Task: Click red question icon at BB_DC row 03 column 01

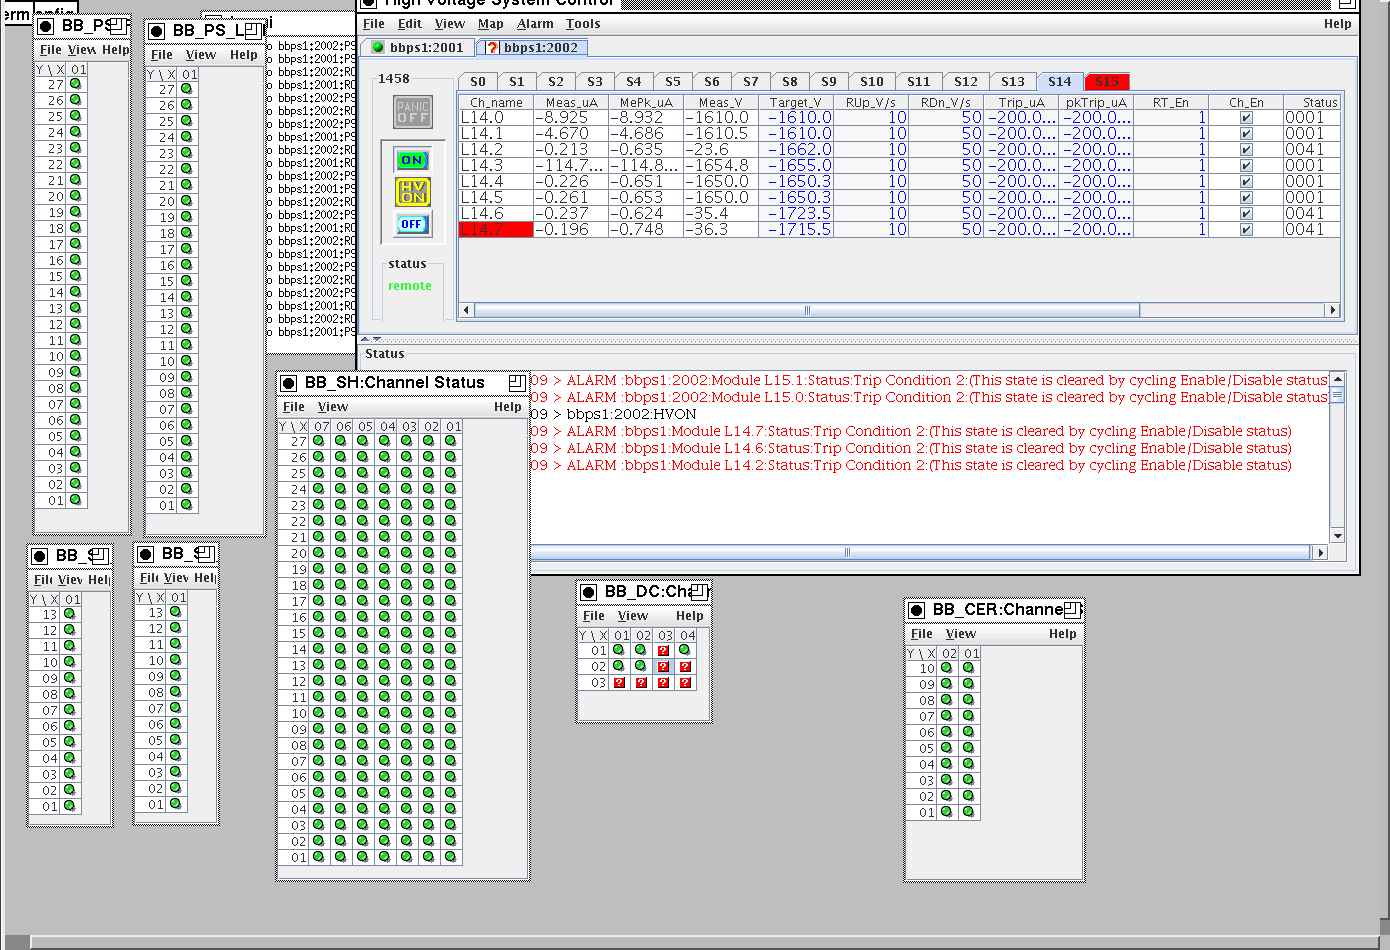Action: [x=619, y=683]
